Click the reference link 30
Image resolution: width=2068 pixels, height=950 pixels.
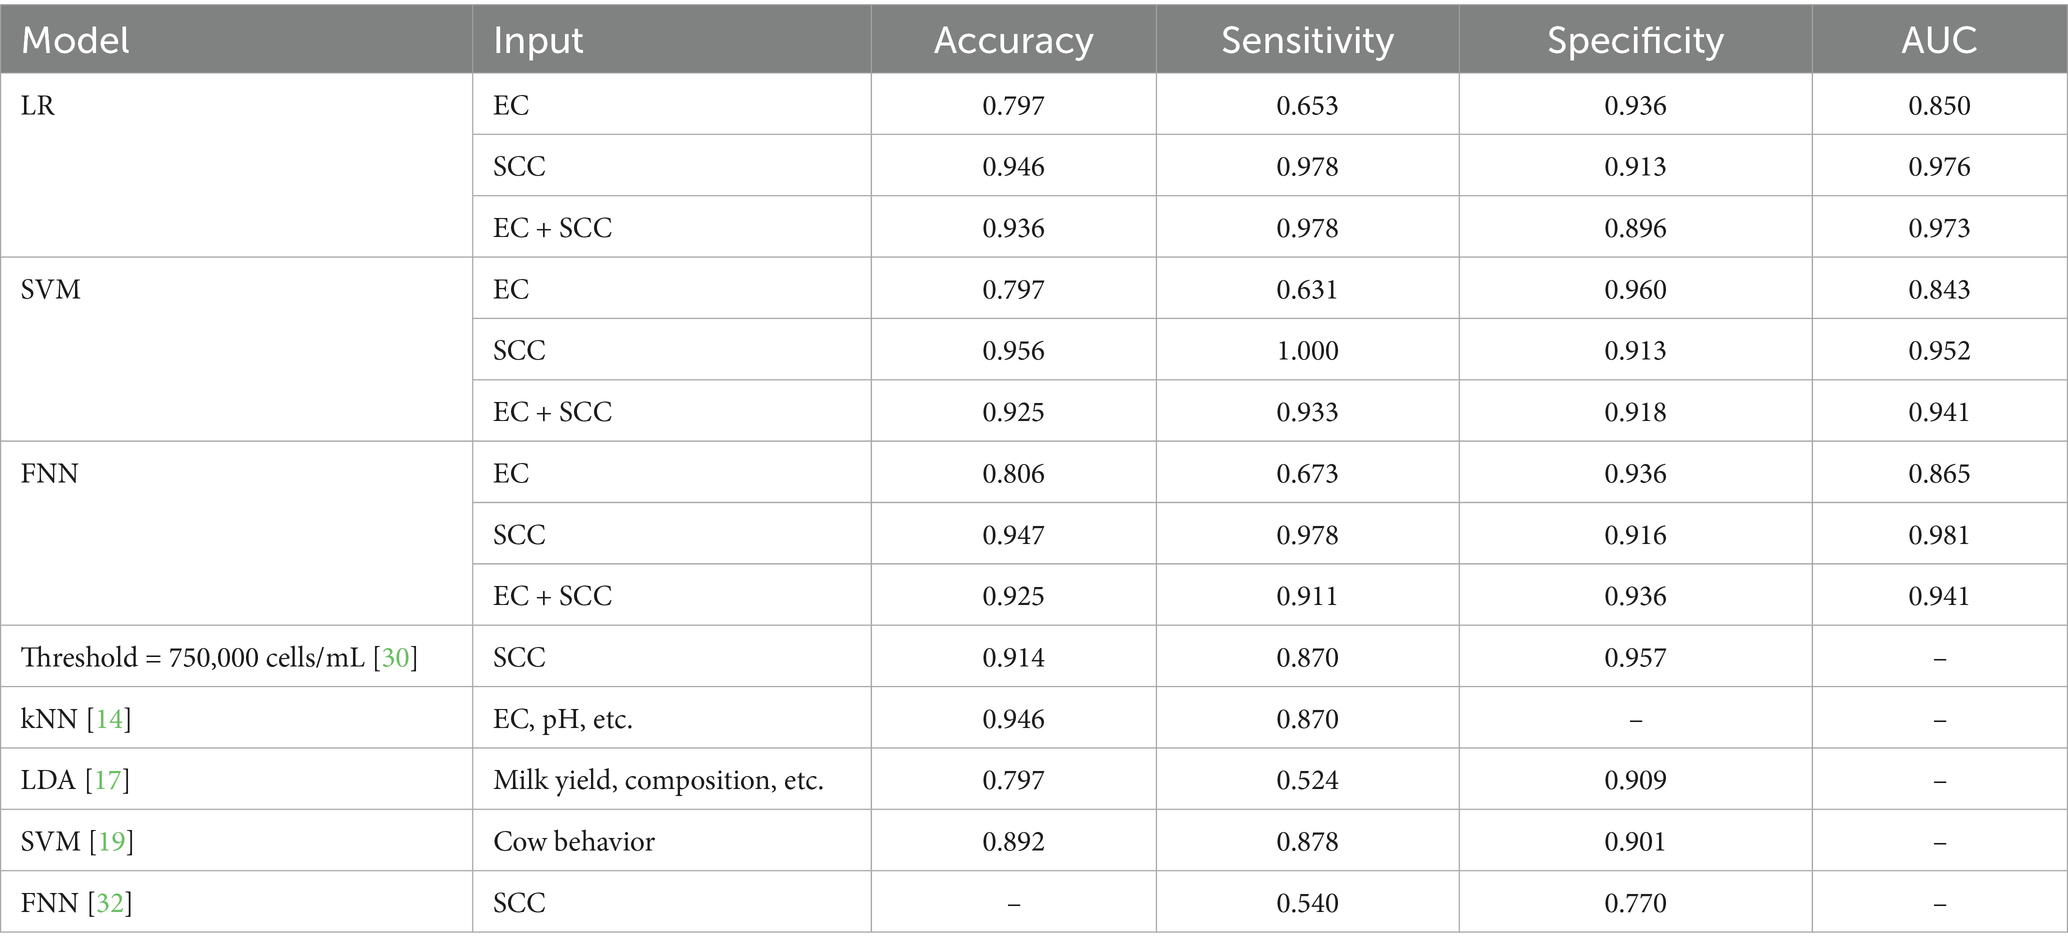point(396,658)
